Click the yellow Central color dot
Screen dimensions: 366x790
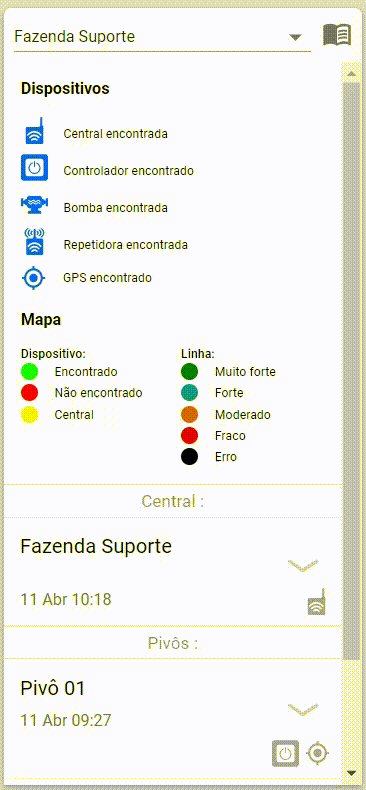point(30,415)
